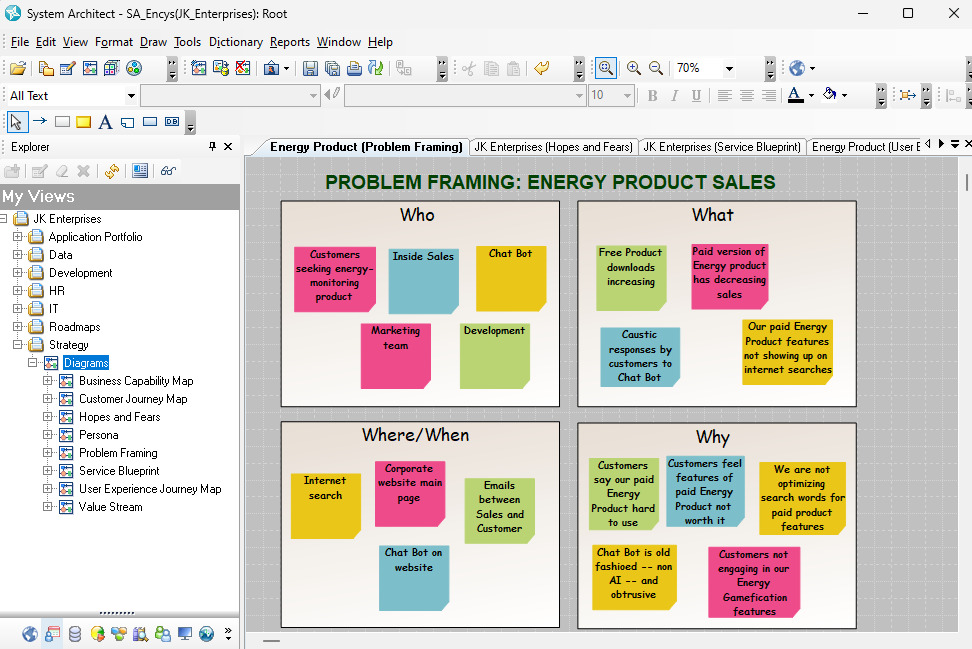Open the diagram tabs list dropdown arrow

955,144
